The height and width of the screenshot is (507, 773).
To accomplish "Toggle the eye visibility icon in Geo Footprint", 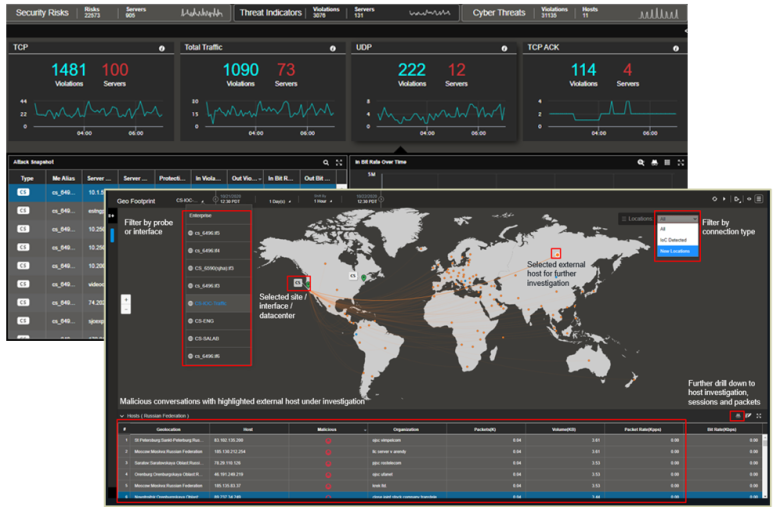I will point(749,199).
